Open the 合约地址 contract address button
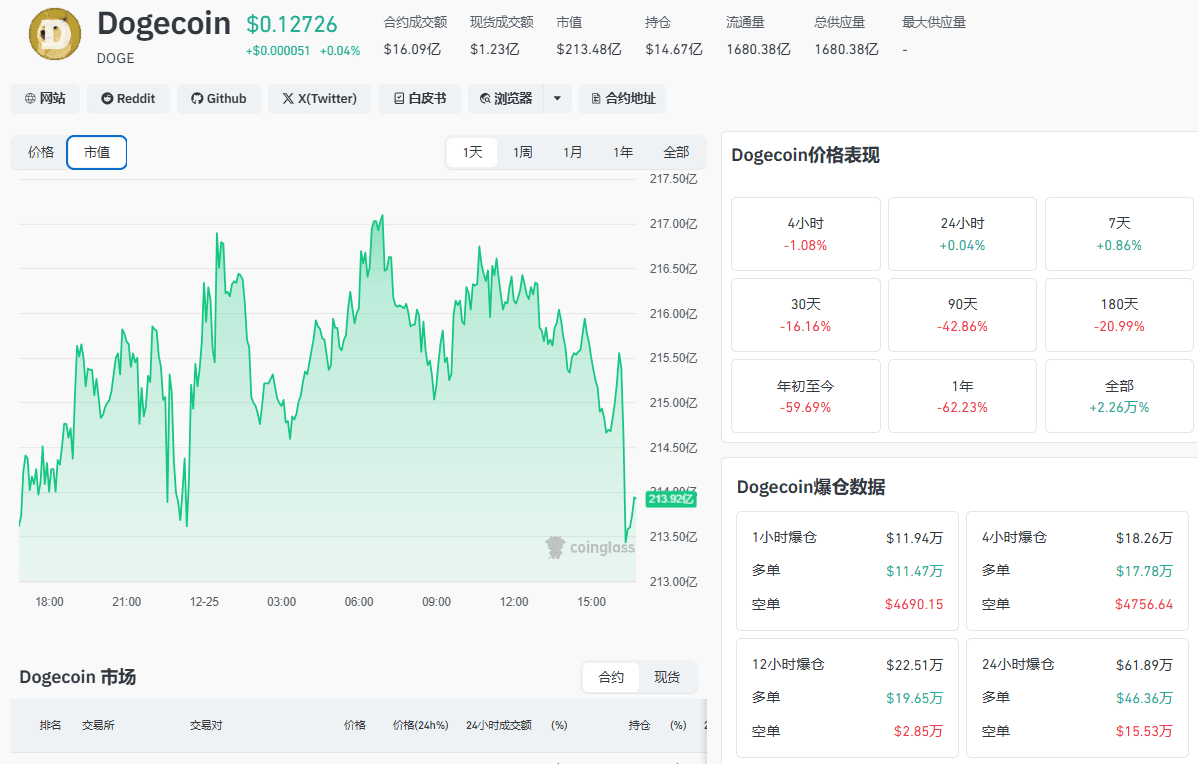This screenshot has width=1198, height=764. (x=623, y=99)
